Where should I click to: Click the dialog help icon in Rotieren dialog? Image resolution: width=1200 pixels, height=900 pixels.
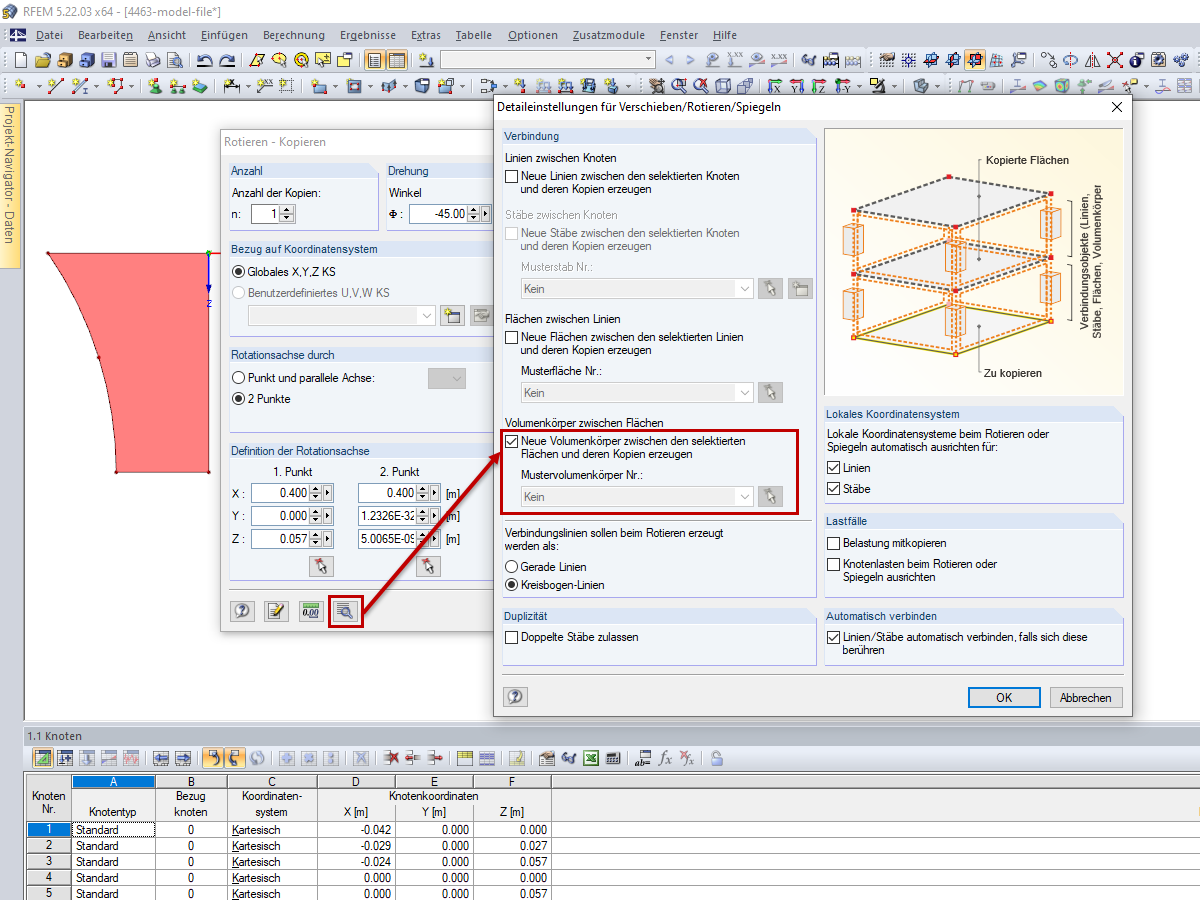242,611
